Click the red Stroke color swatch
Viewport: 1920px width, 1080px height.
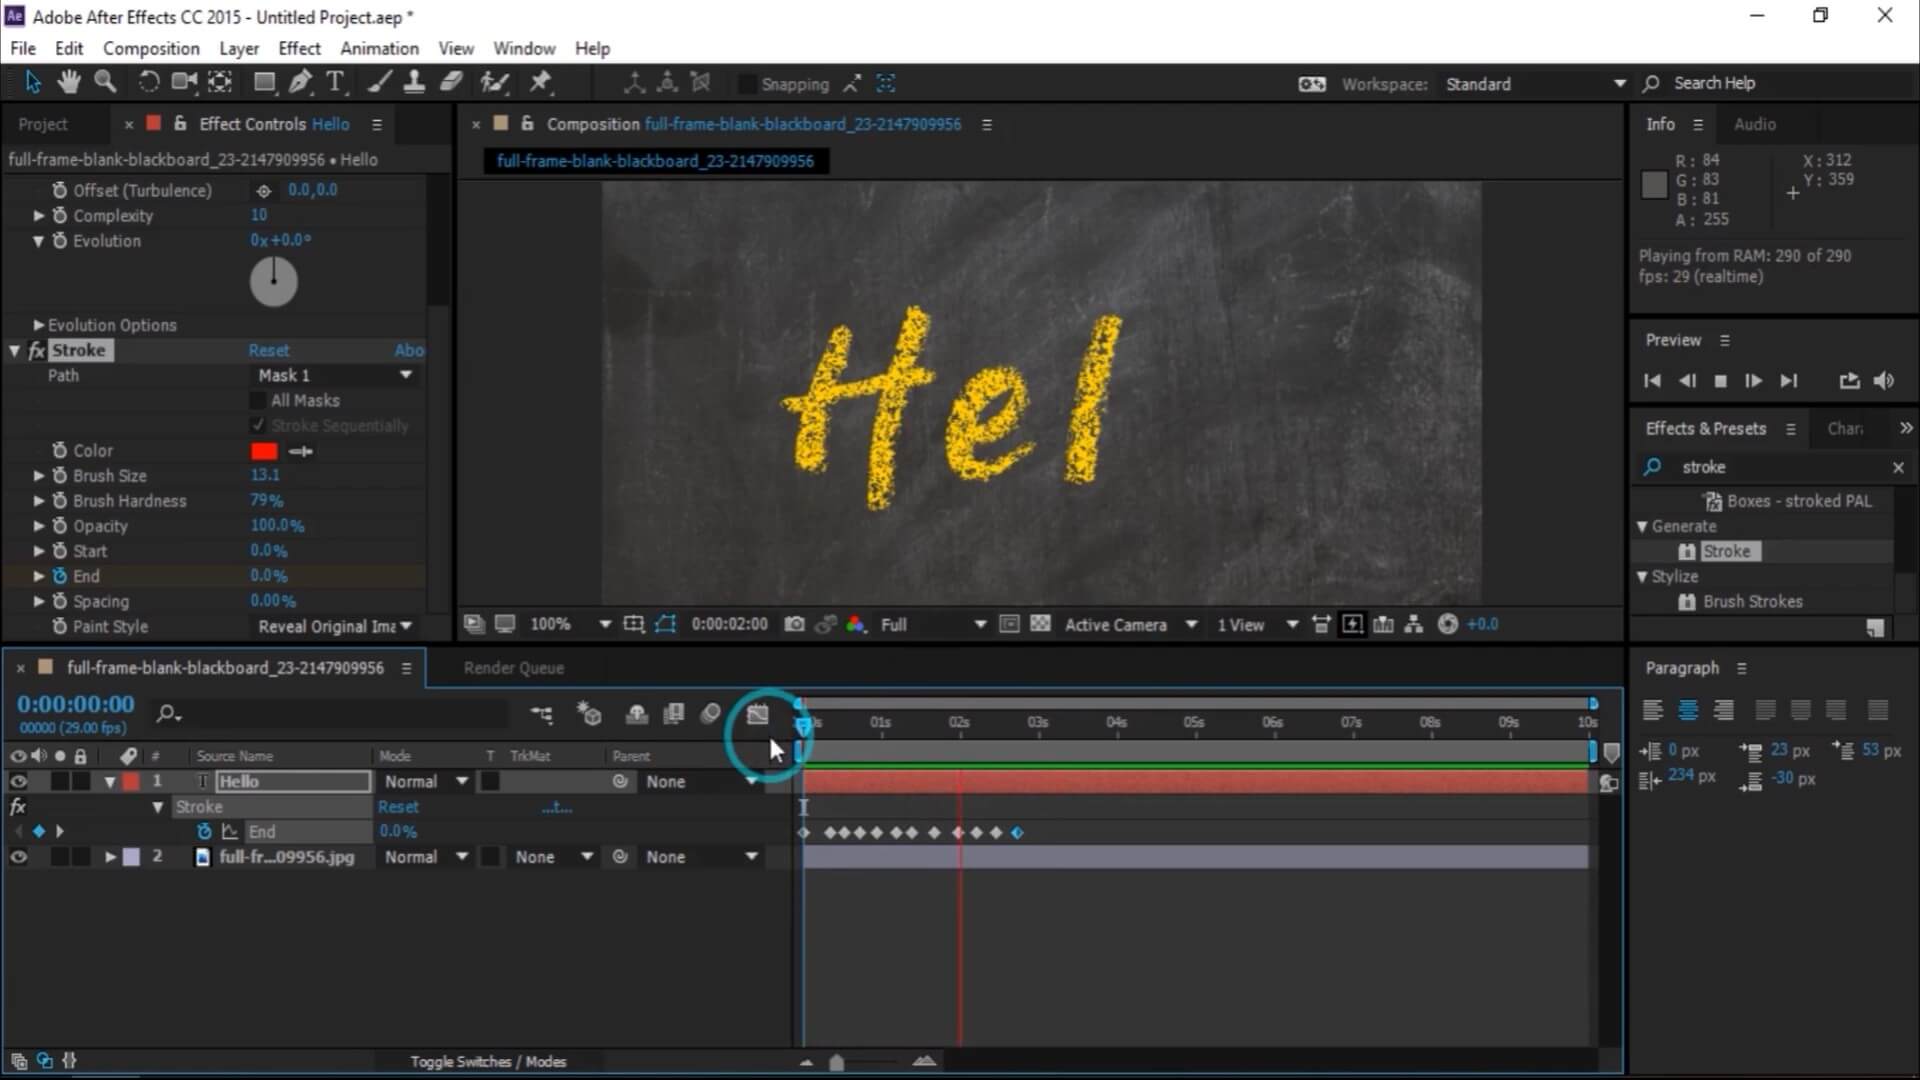point(263,451)
